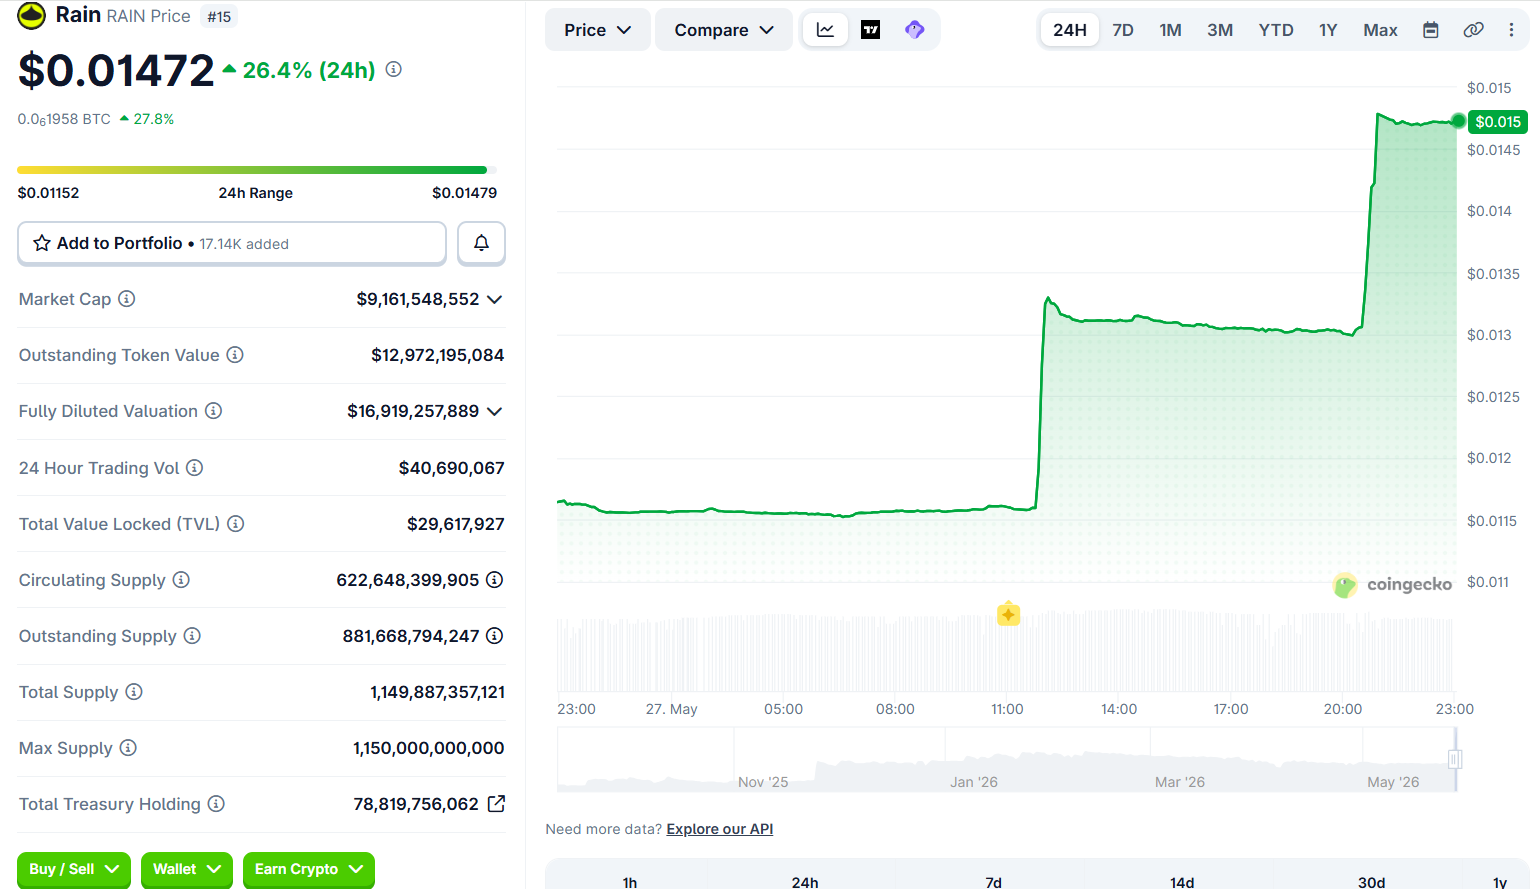This screenshot has width=1540, height=889.
Task: Select the 1M timeframe tab
Action: [x=1171, y=30]
